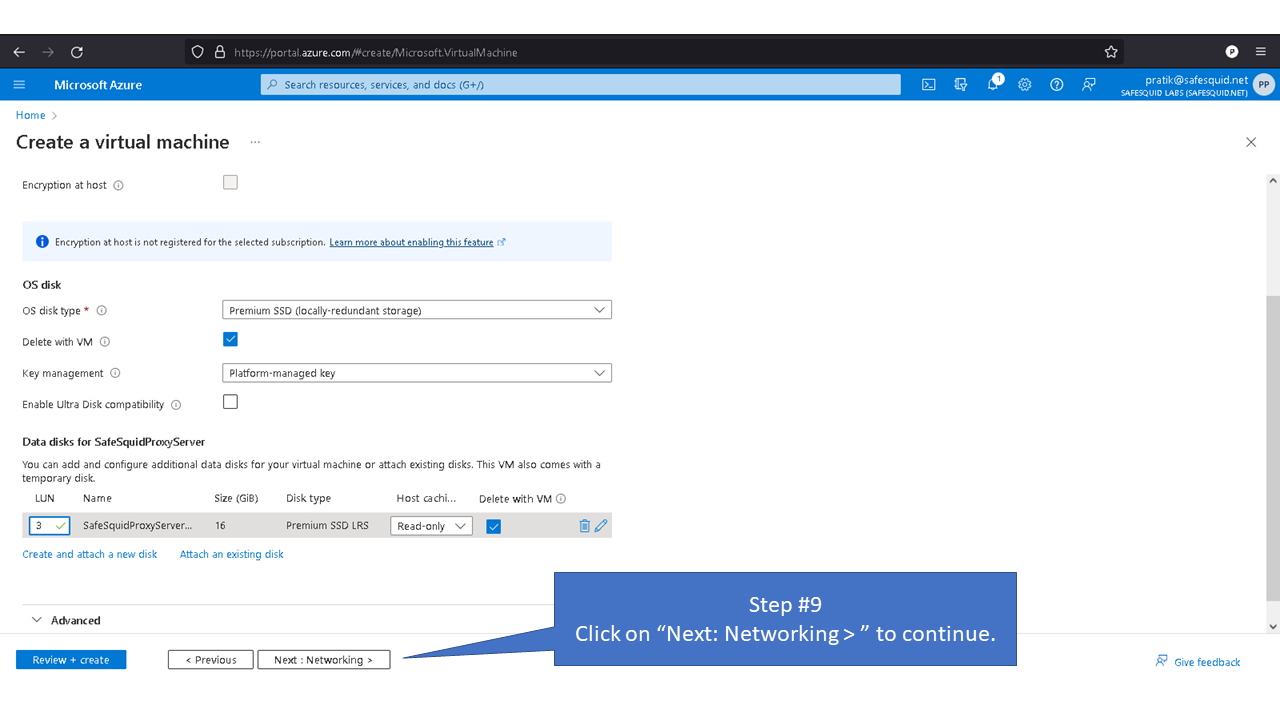Click the shield tracking protection icon
Image resolution: width=1280 pixels, height=720 pixels.
[x=197, y=52]
